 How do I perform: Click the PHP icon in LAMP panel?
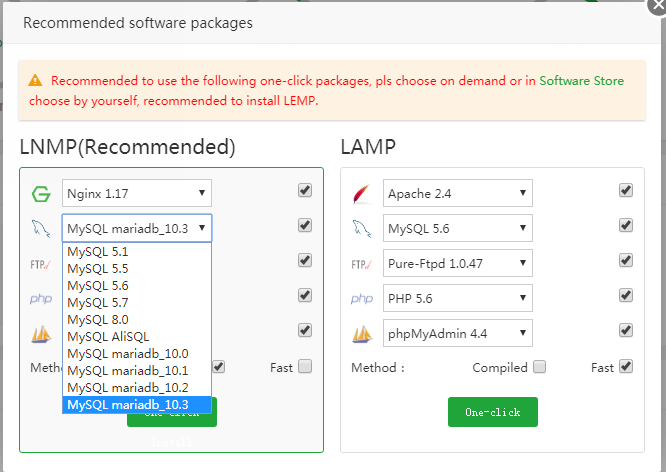pos(362,298)
